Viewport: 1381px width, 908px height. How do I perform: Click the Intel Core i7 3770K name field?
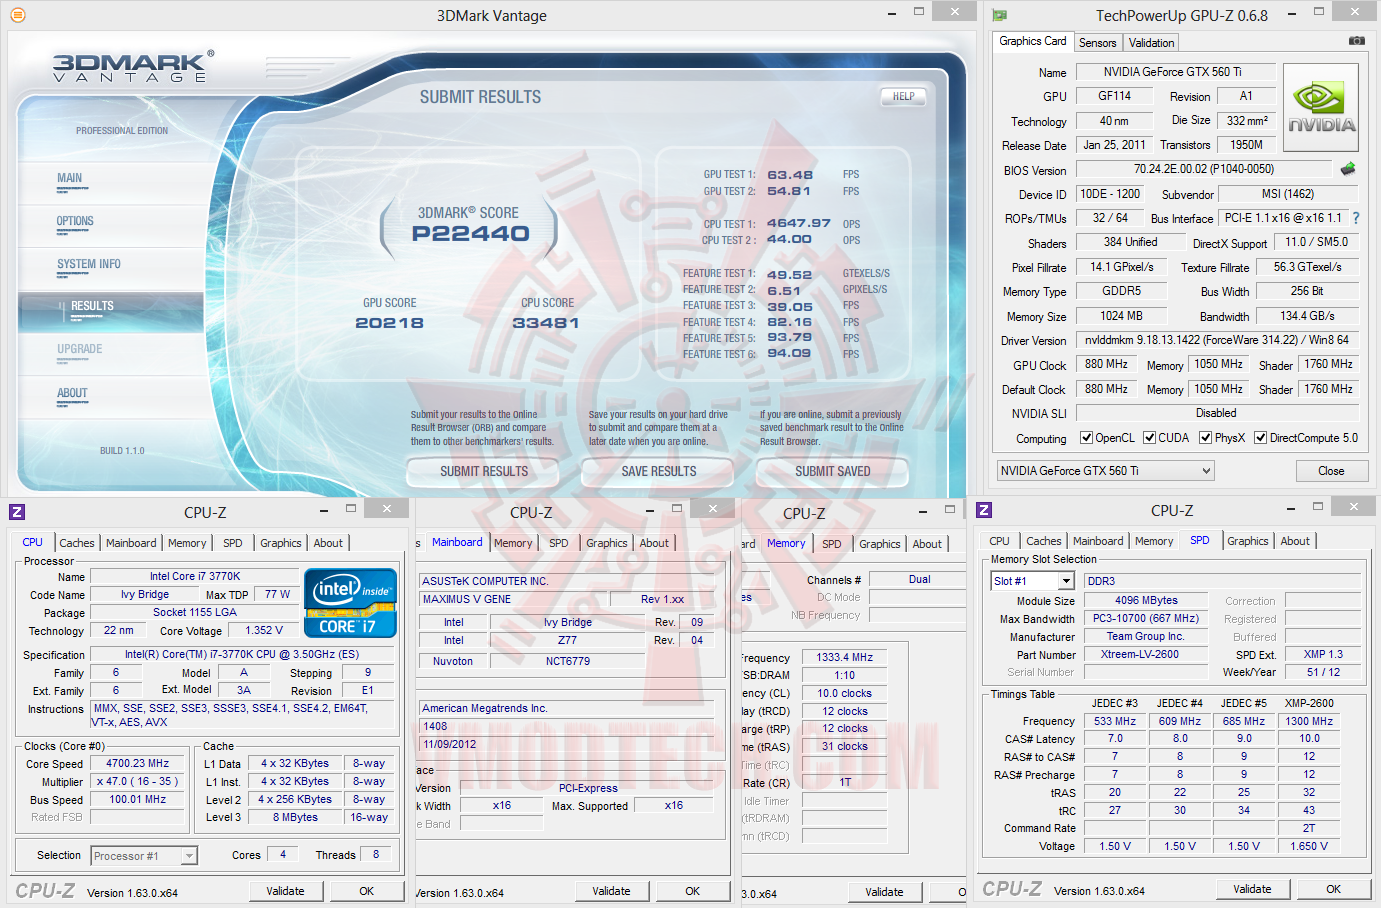[x=195, y=576]
